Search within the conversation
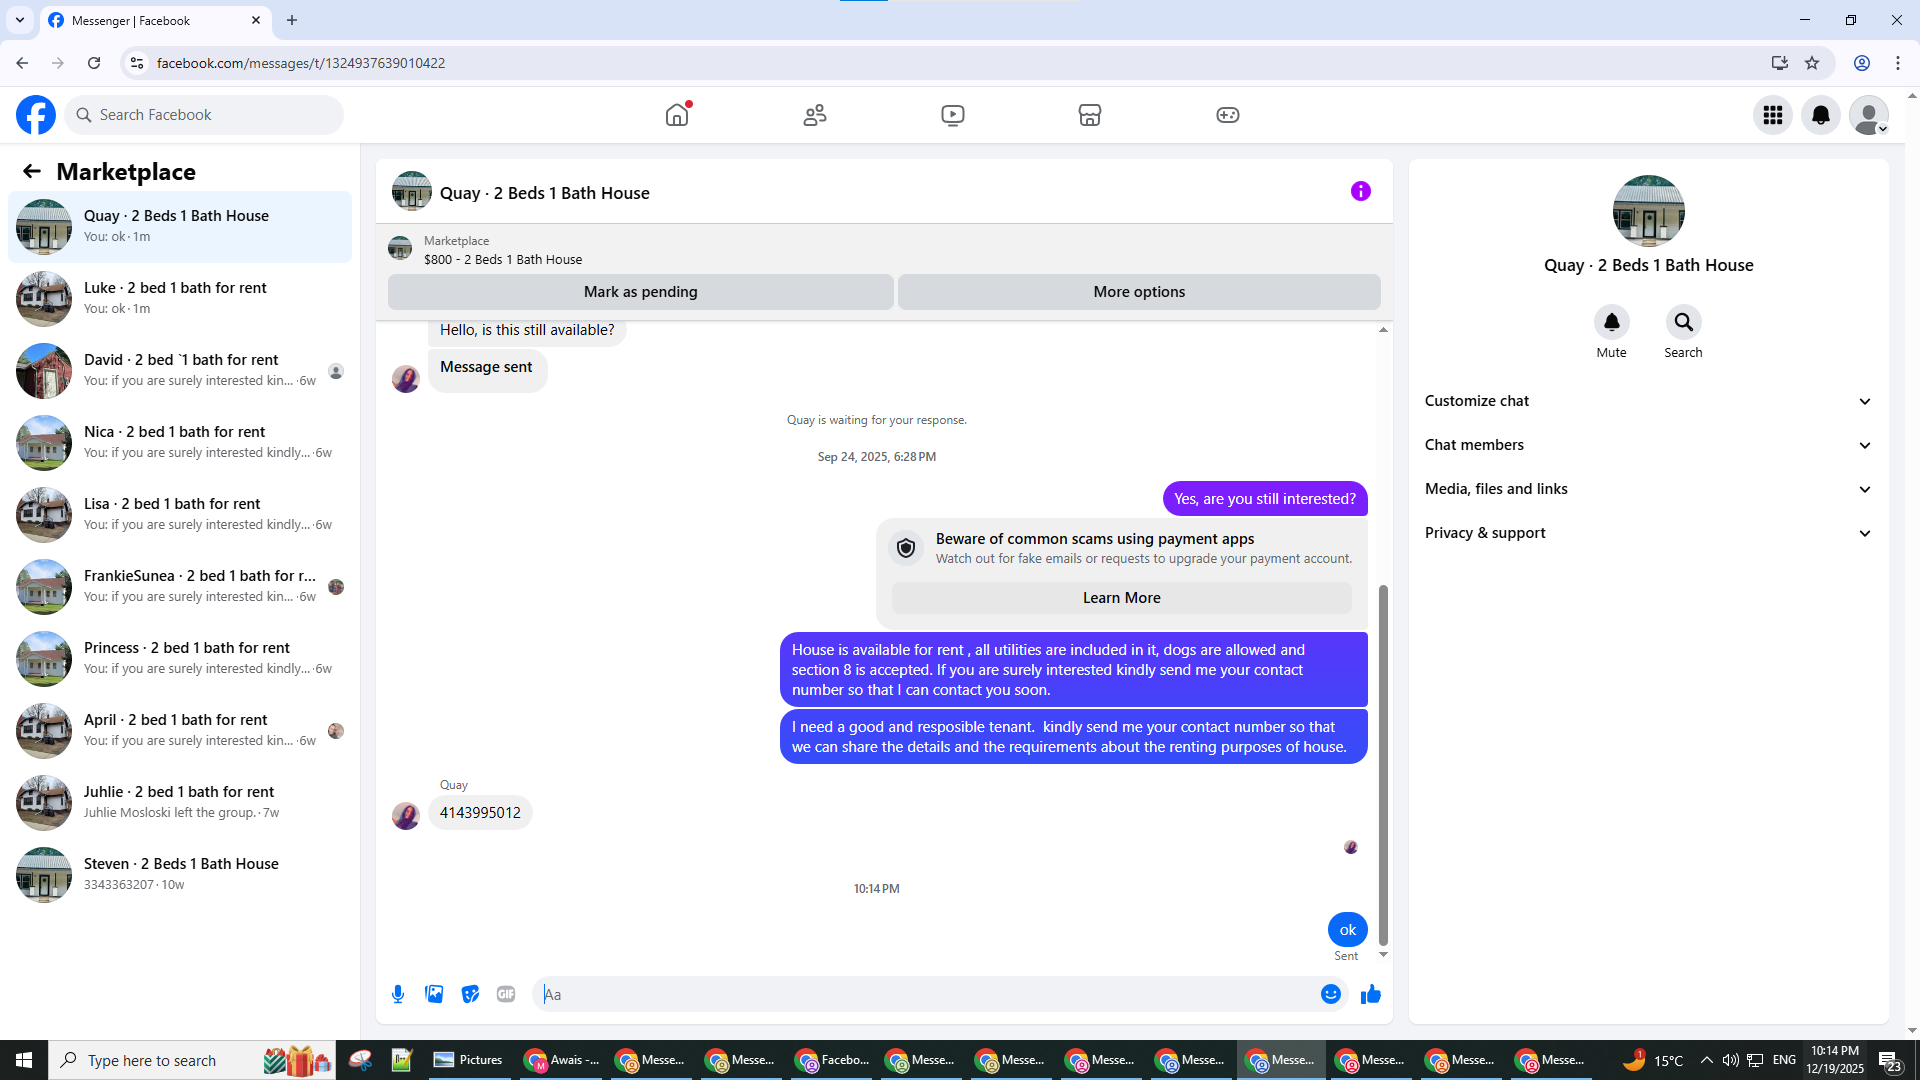This screenshot has width=1920, height=1080. [1683, 323]
